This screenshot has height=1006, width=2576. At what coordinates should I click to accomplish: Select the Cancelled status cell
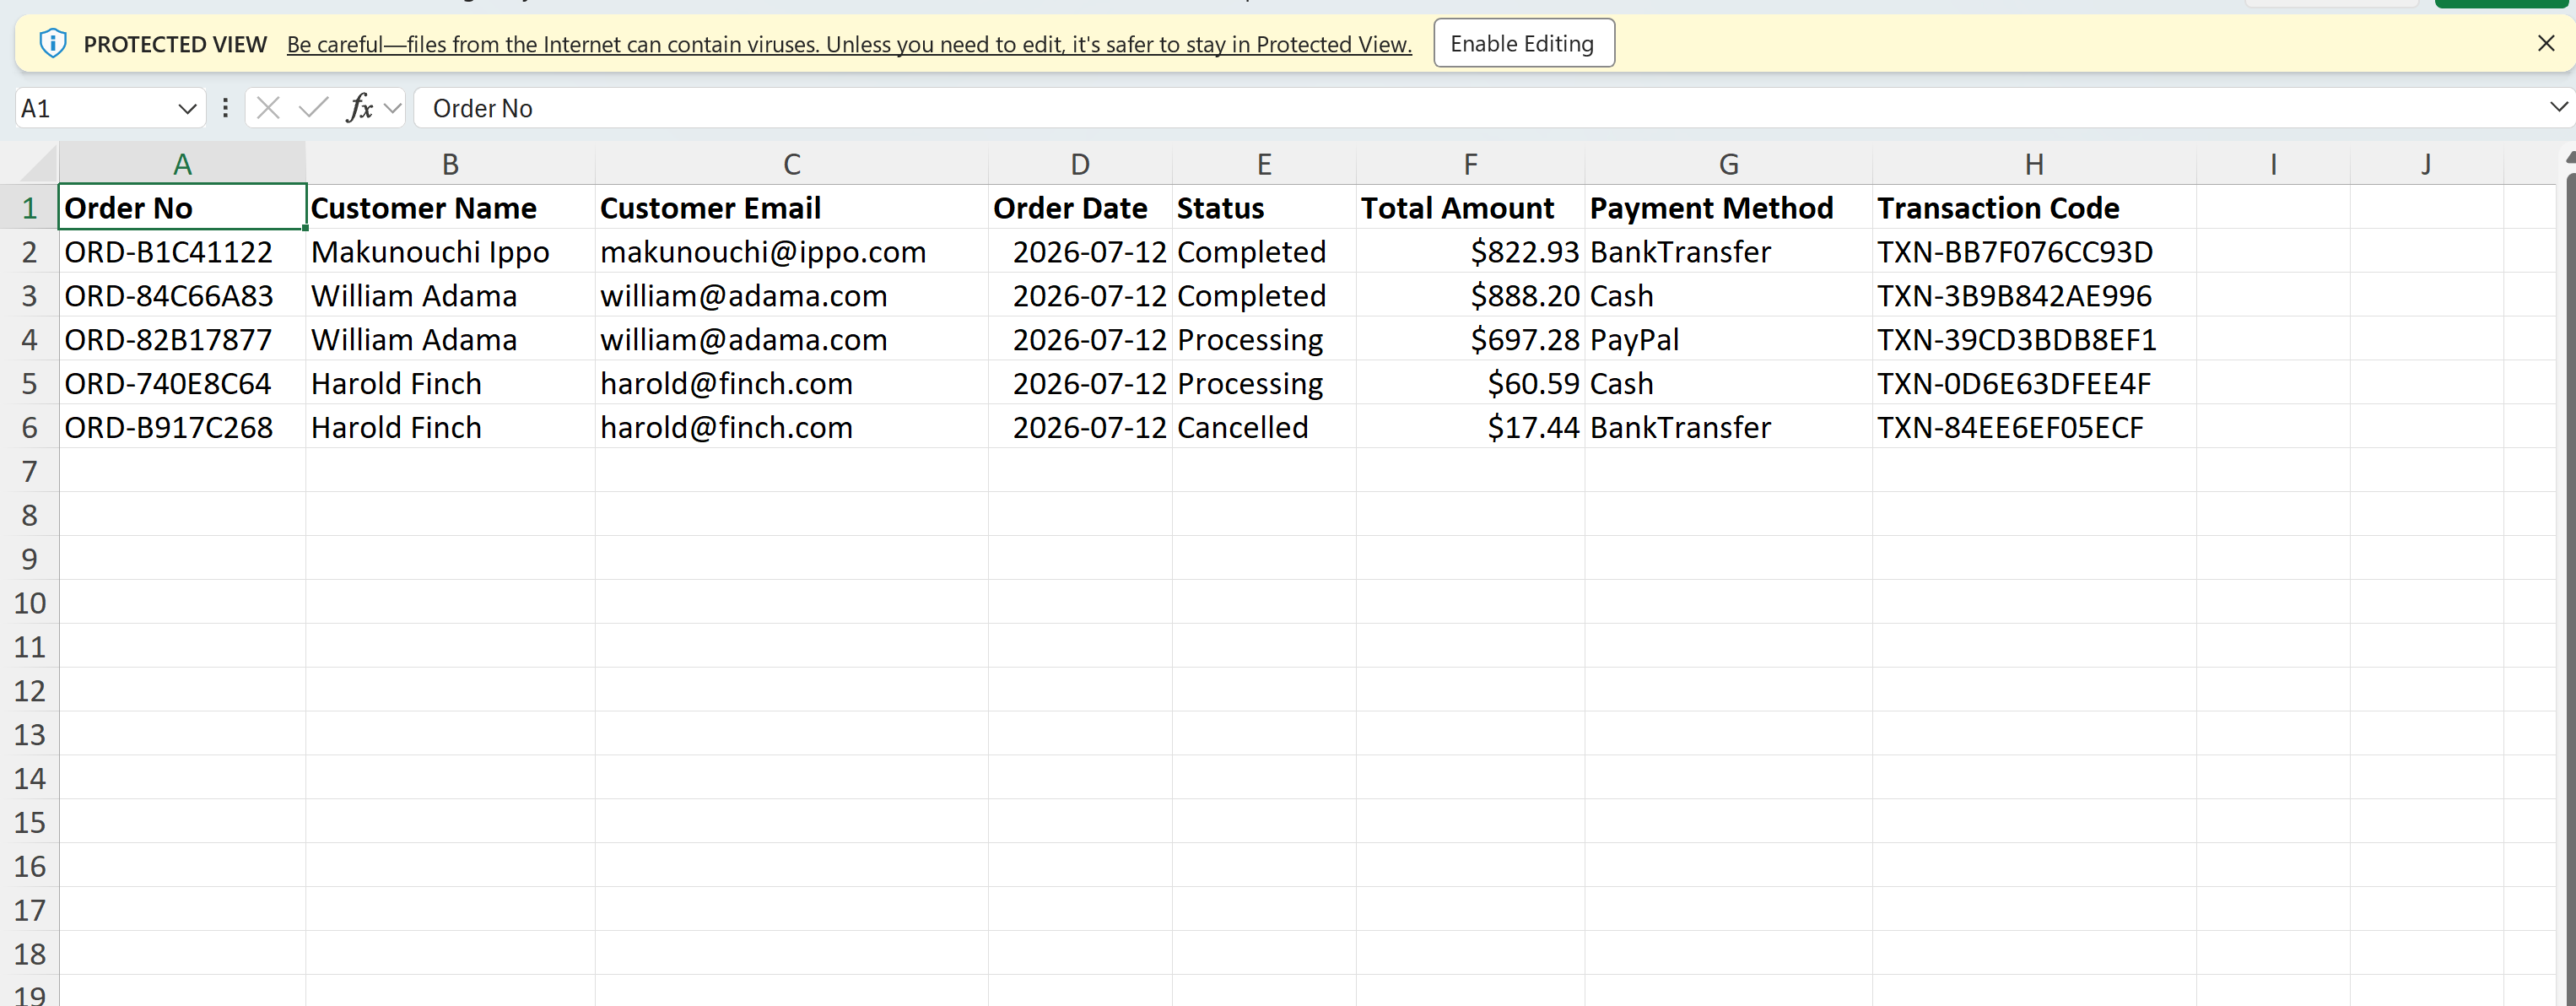click(1264, 427)
